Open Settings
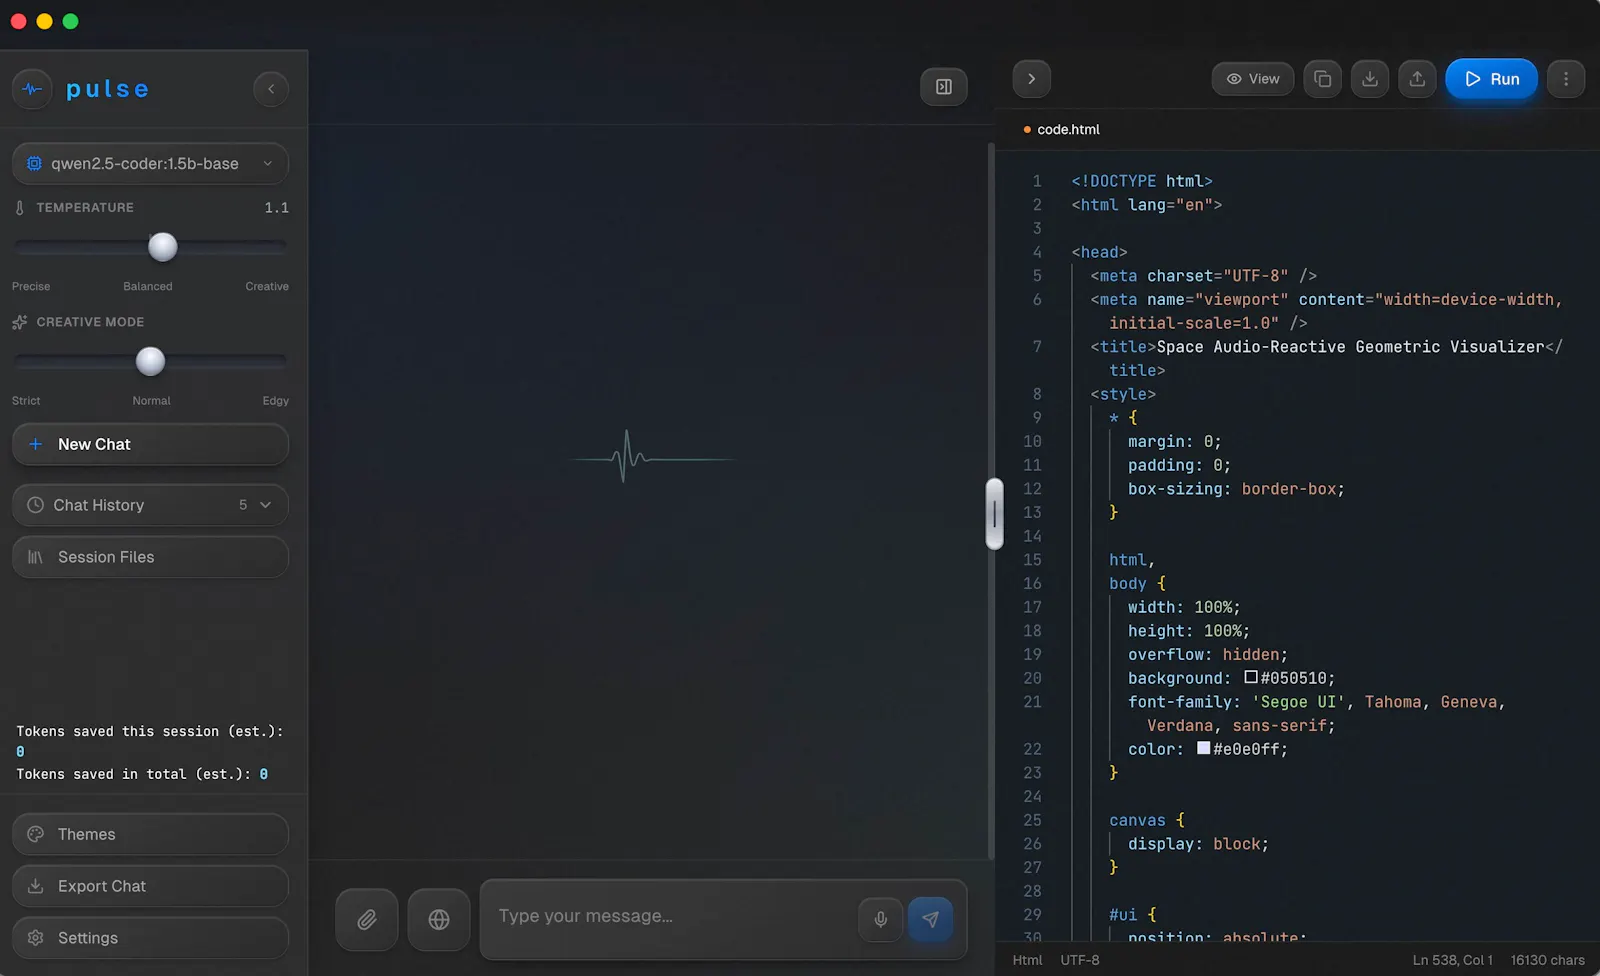Viewport: 1600px width, 976px height. 150,938
